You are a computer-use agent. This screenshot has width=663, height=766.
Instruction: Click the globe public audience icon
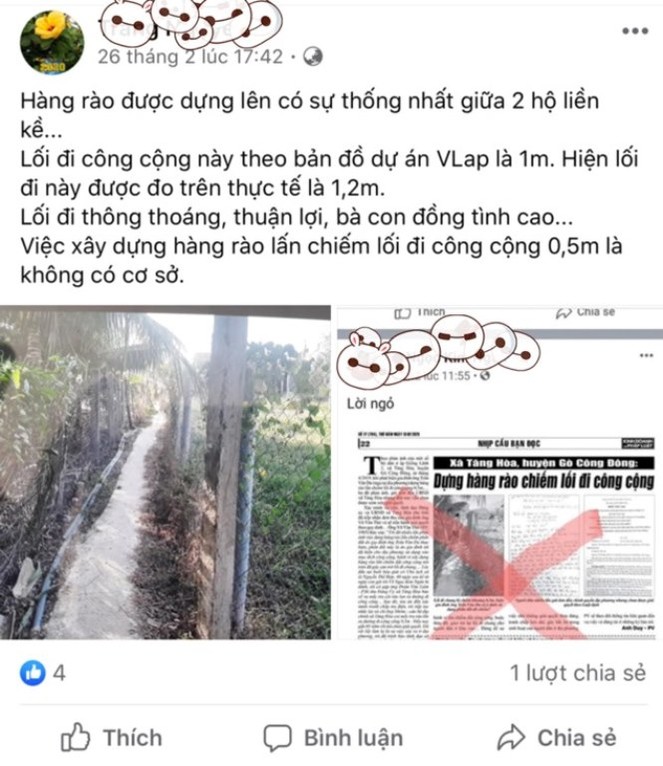click(x=313, y=57)
